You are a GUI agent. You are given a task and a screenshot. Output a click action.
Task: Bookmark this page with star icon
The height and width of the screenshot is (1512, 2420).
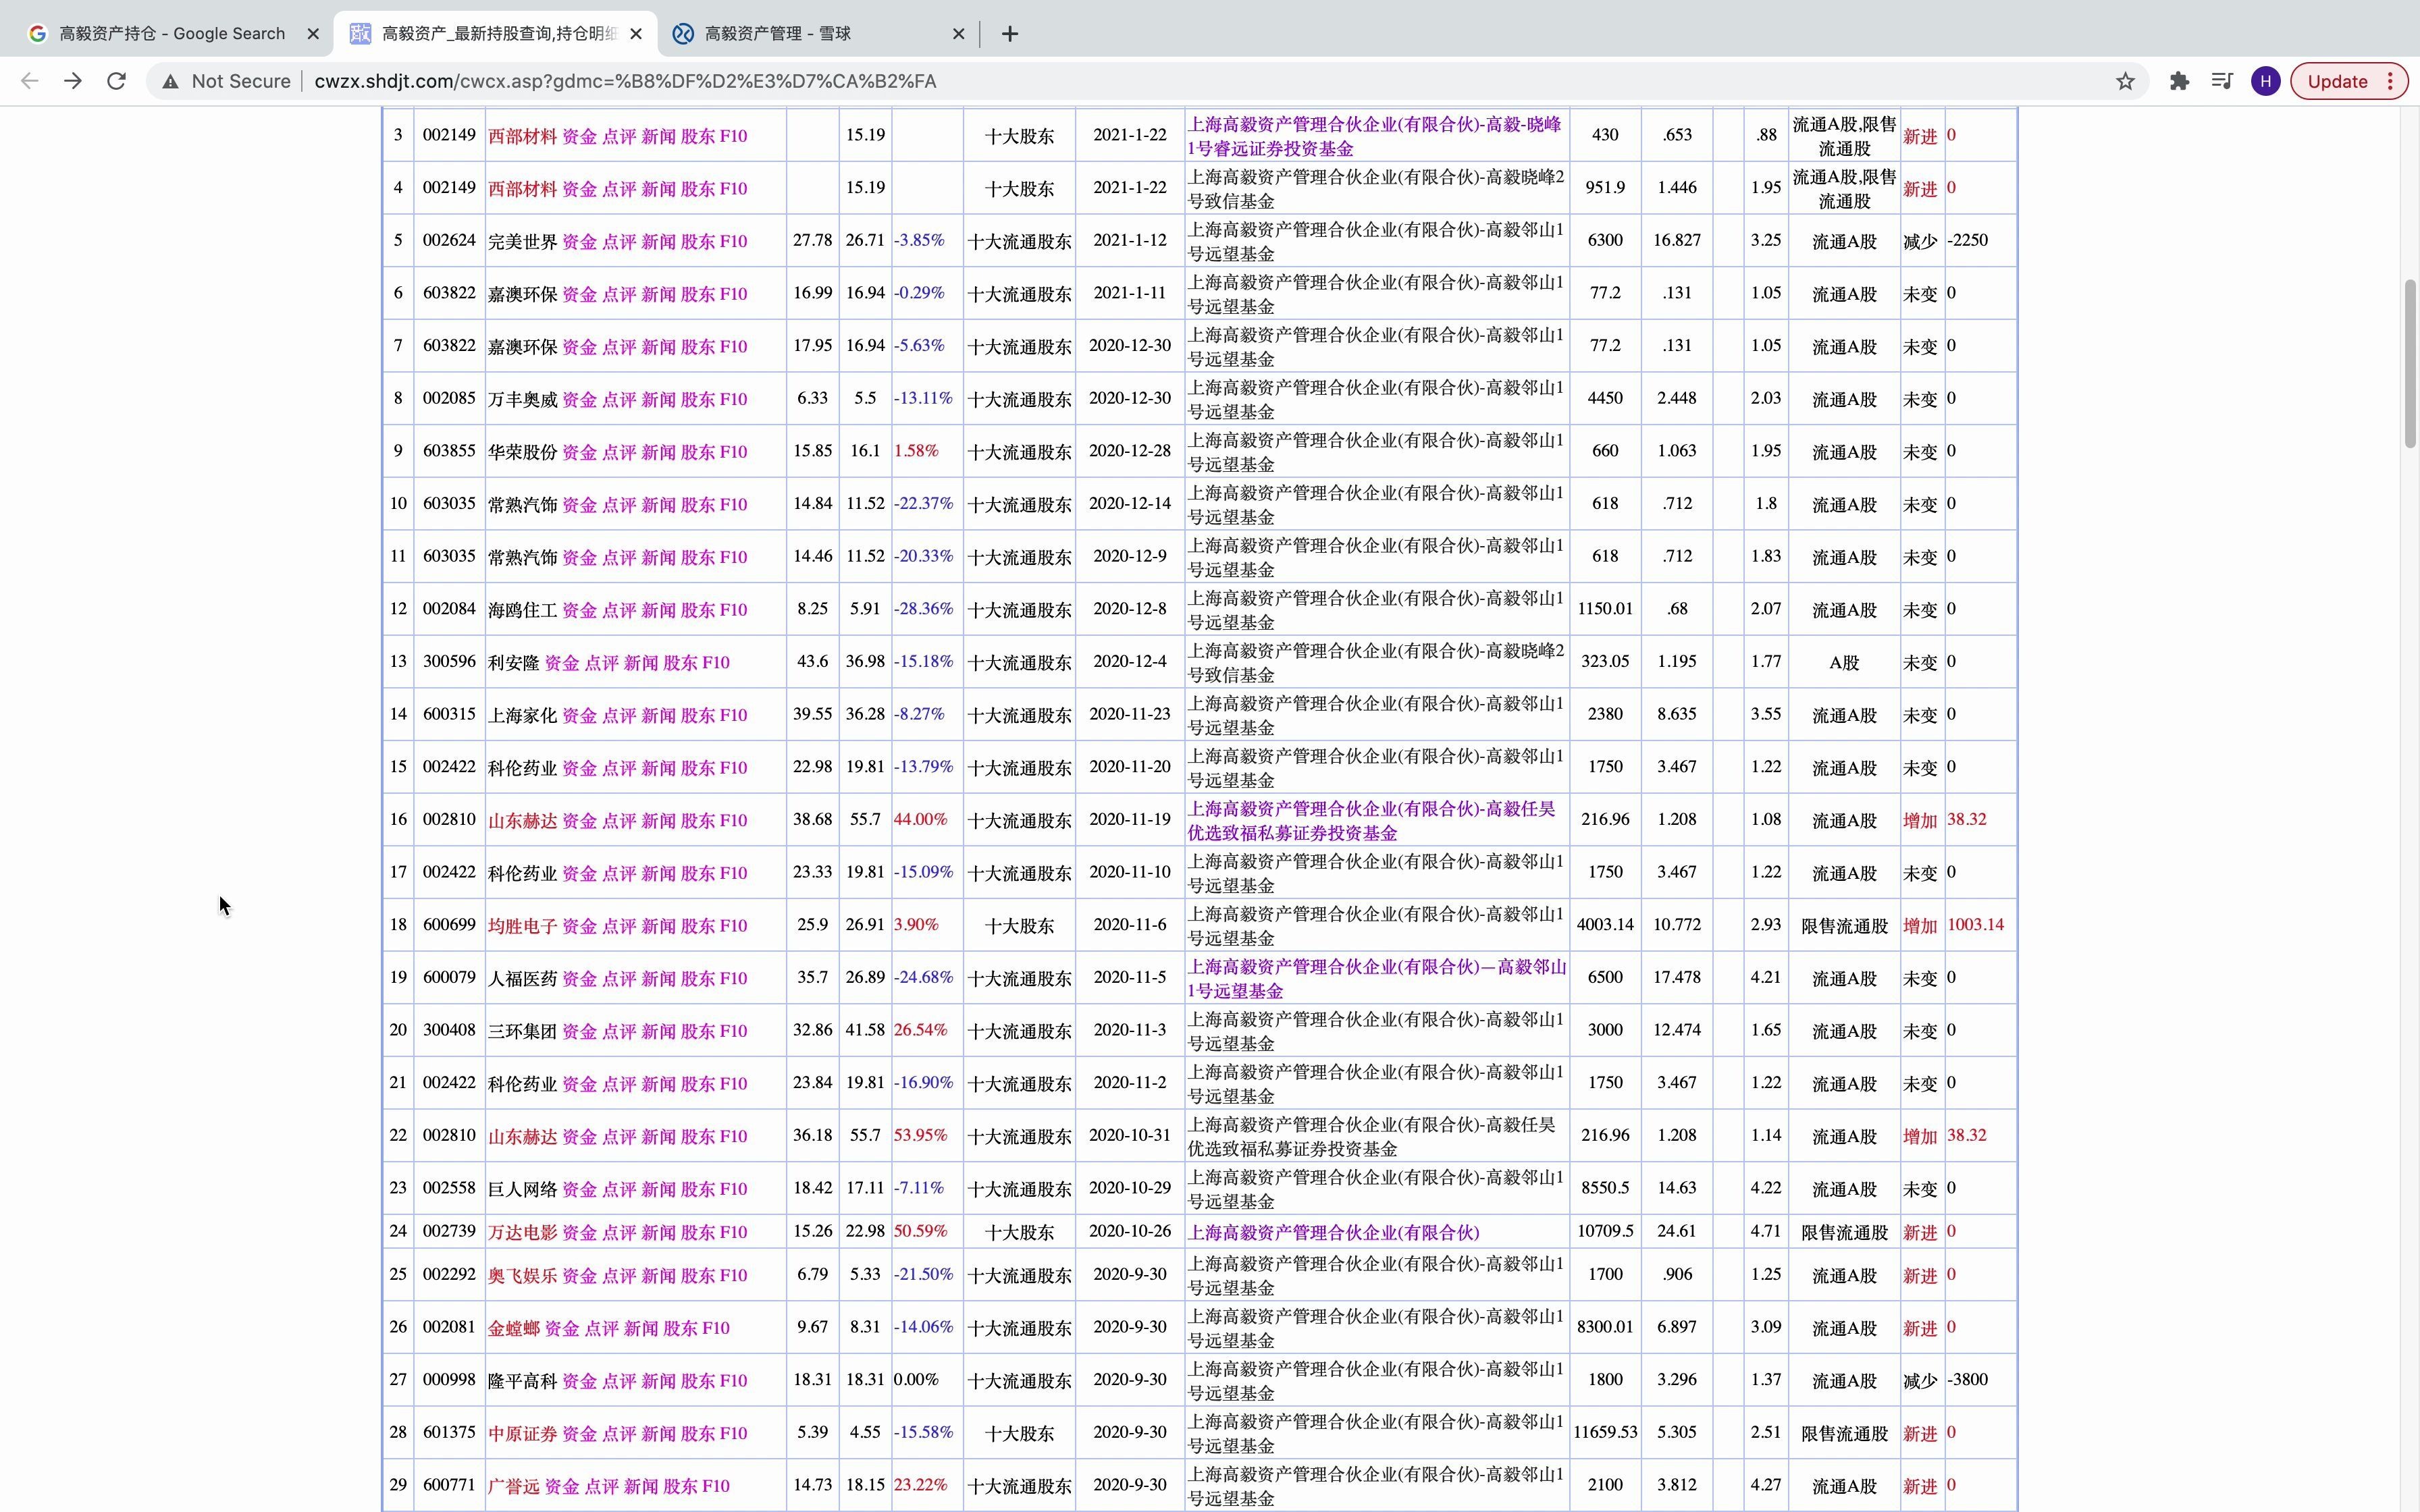[2125, 81]
